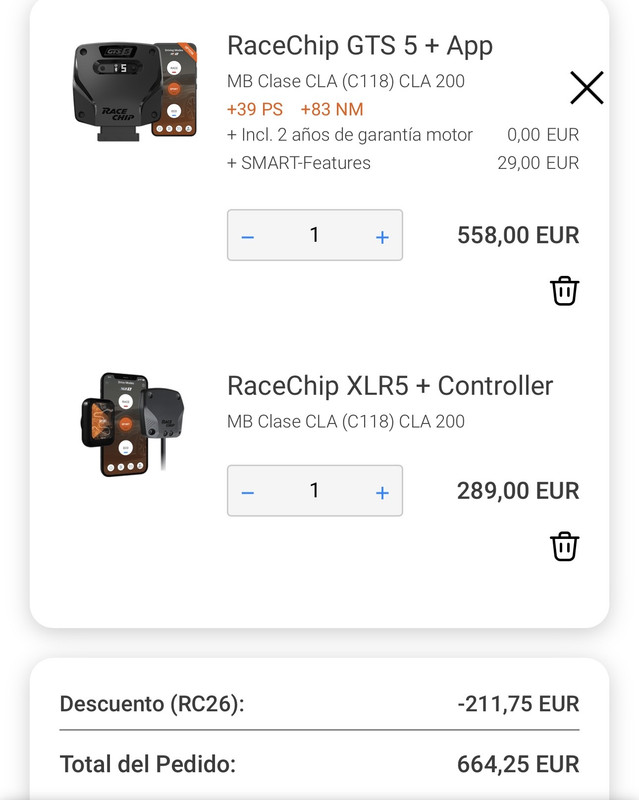This screenshot has width=639, height=800.
Task: Click the 558,00 EUR item price
Action: point(518,235)
